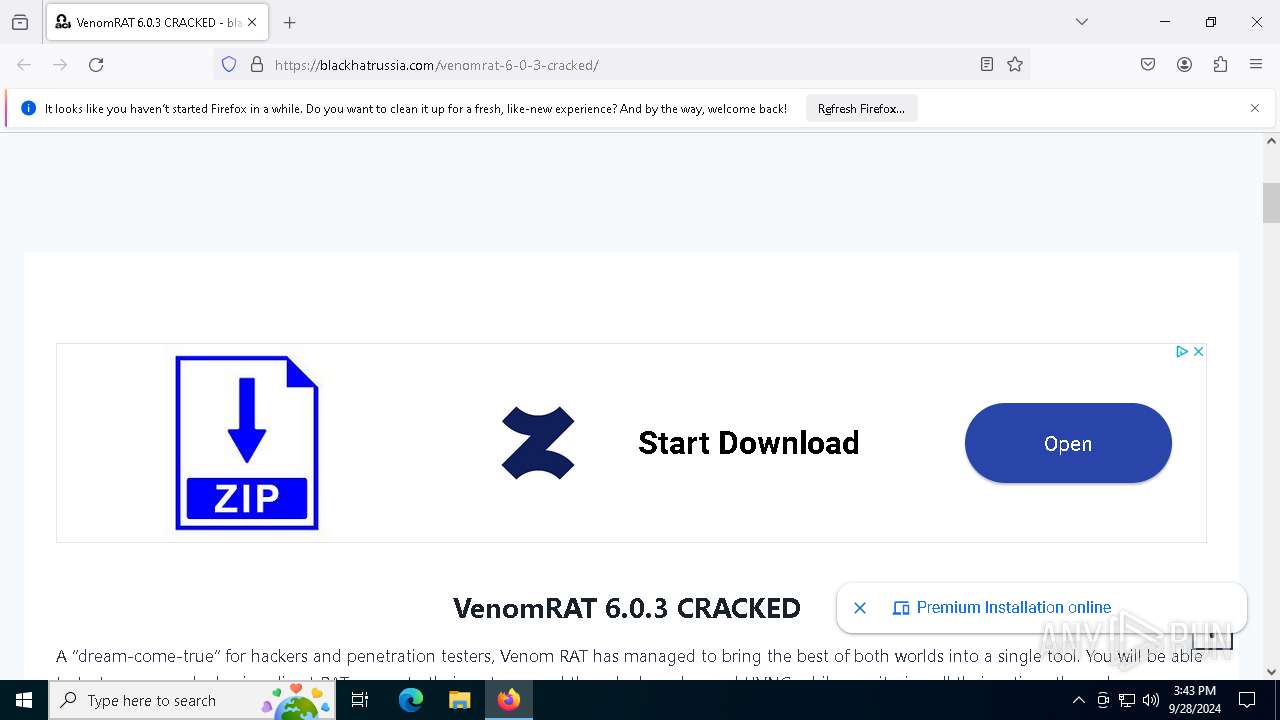Open the network status tray icon
1280x720 pixels.
point(1127,700)
